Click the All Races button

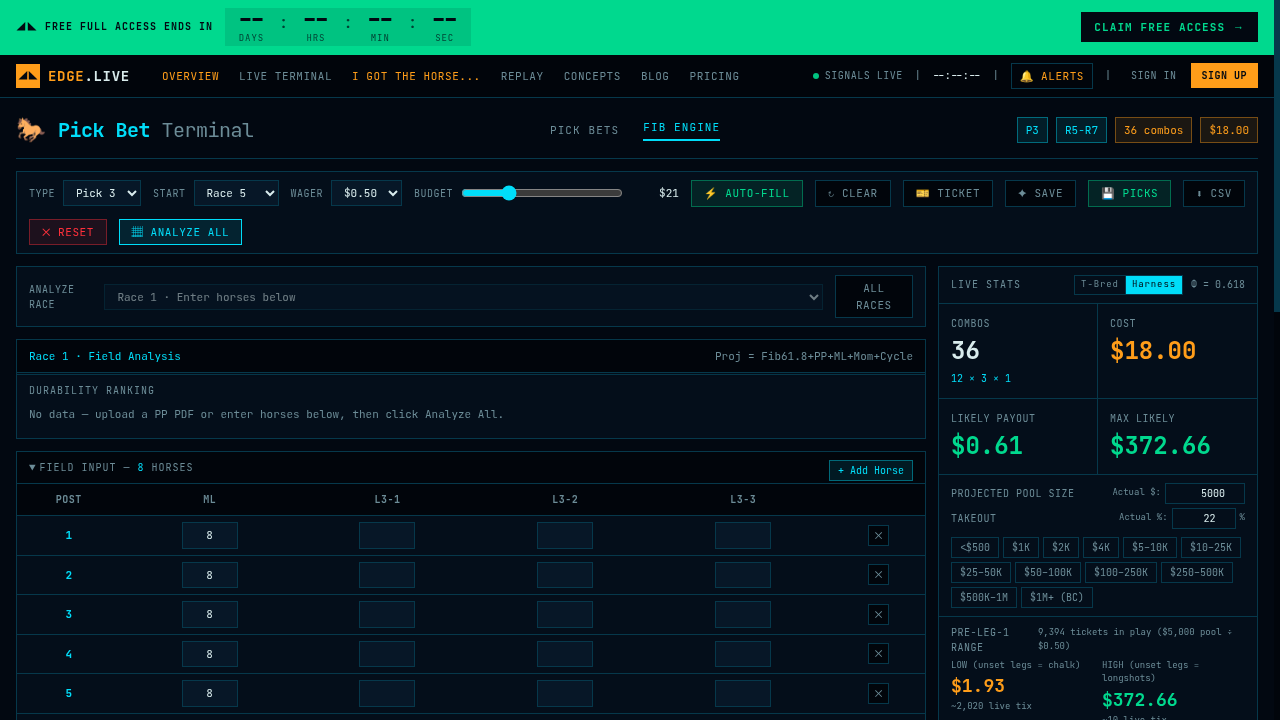tap(873, 297)
